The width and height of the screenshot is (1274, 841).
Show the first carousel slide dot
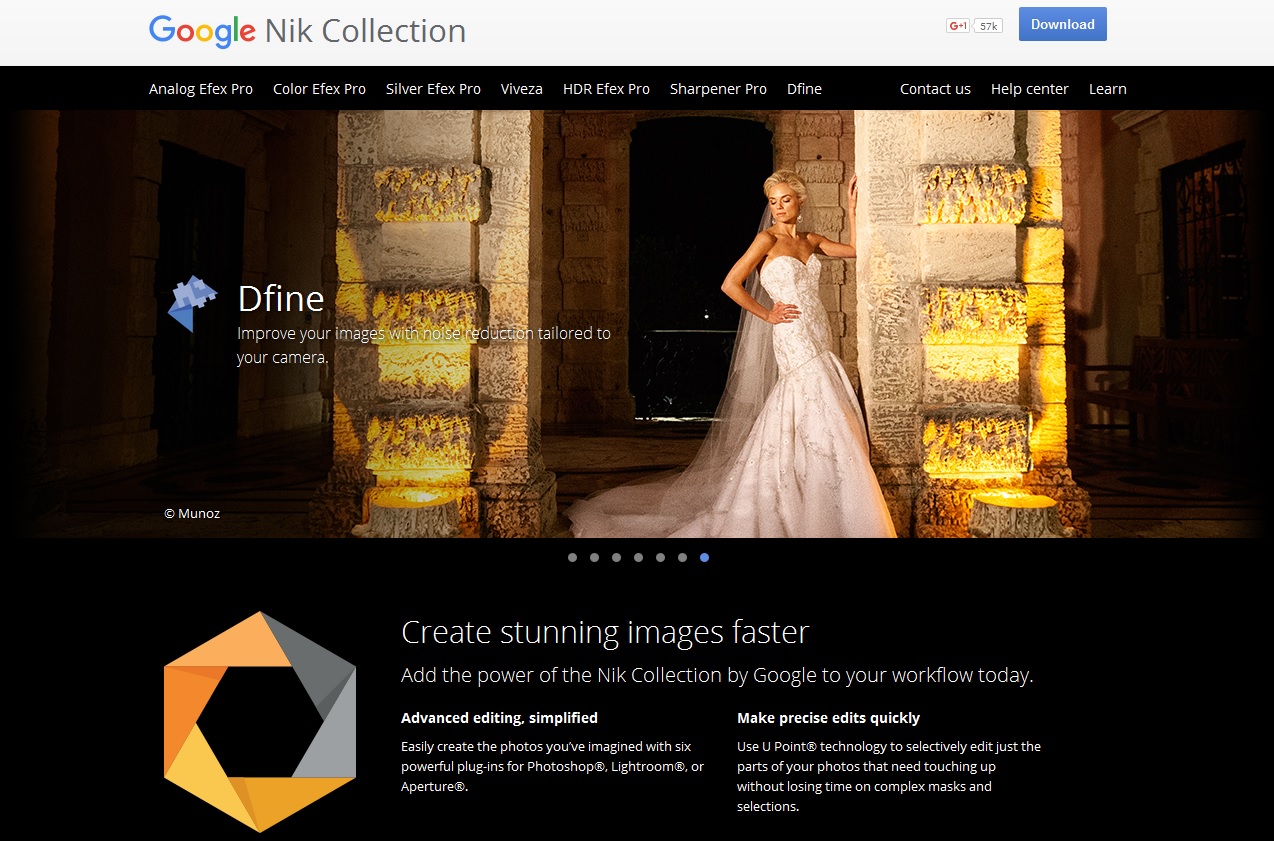(x=572, y=558)
